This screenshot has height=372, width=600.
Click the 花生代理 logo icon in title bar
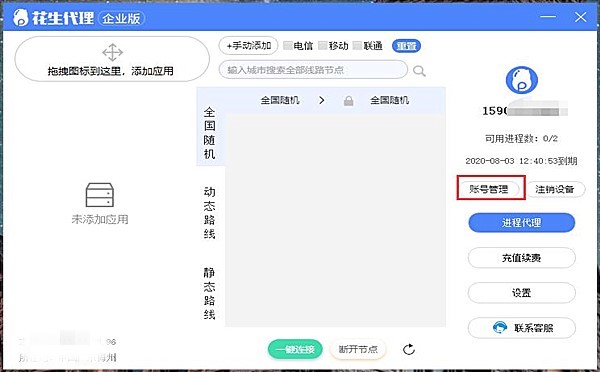21,18
